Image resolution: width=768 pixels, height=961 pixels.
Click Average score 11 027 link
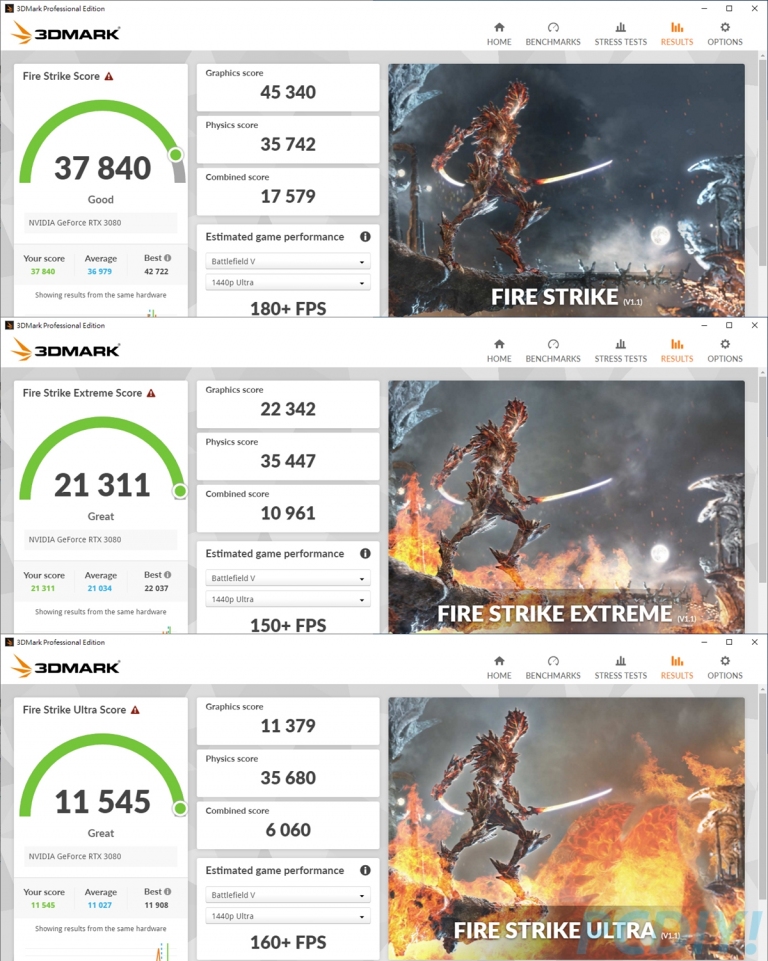(99, 905)
